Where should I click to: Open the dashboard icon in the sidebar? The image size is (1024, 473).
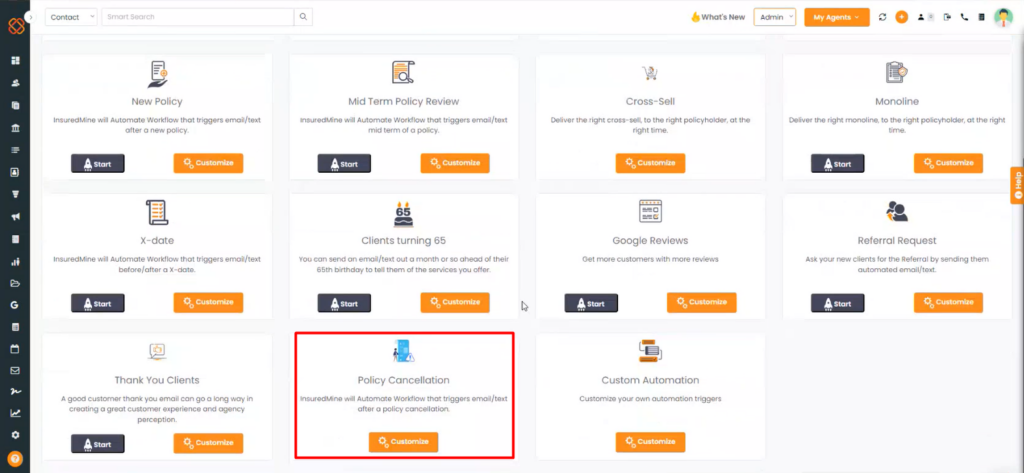(x=15, y=61)
